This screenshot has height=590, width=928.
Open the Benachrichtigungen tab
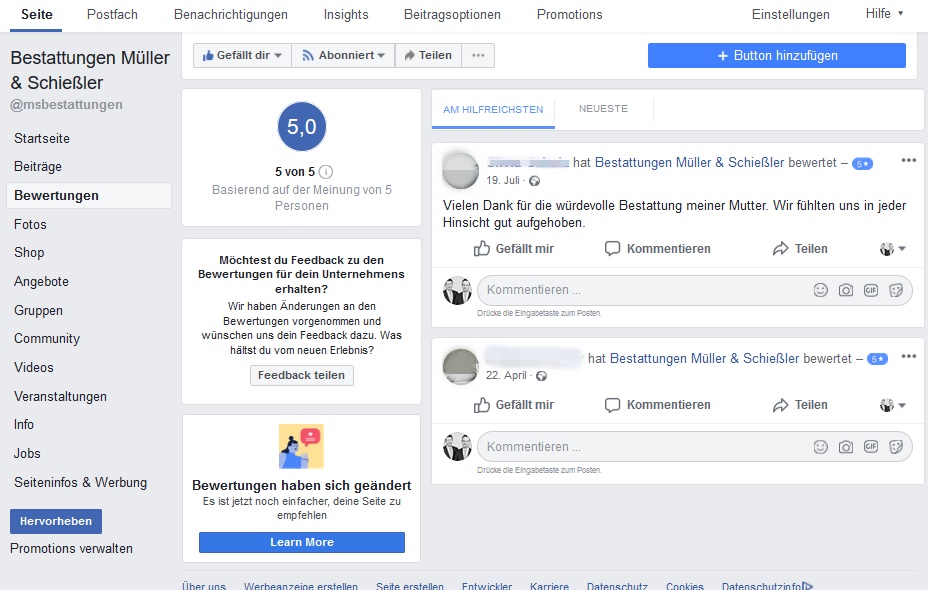click(231, 15)
